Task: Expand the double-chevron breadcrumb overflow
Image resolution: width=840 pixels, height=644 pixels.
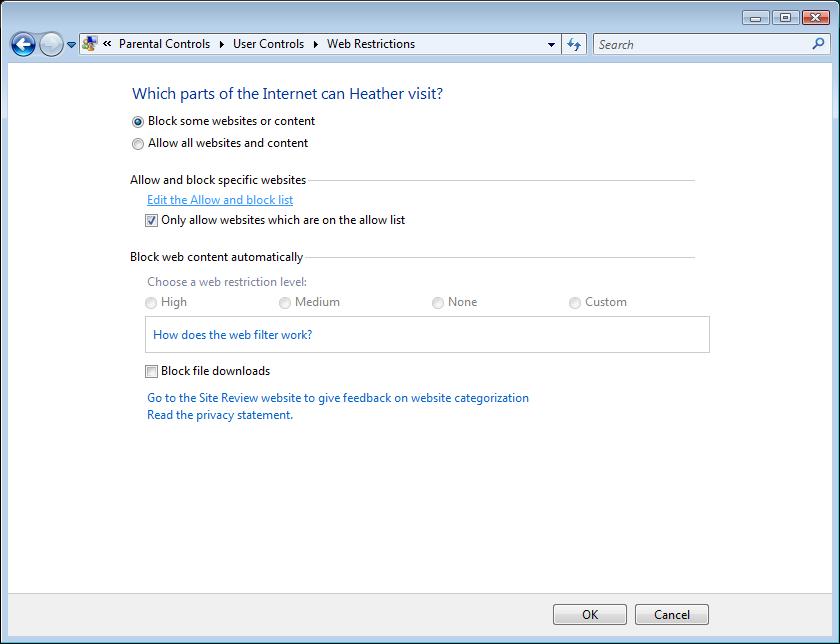Action: click(x=107, y=44)
